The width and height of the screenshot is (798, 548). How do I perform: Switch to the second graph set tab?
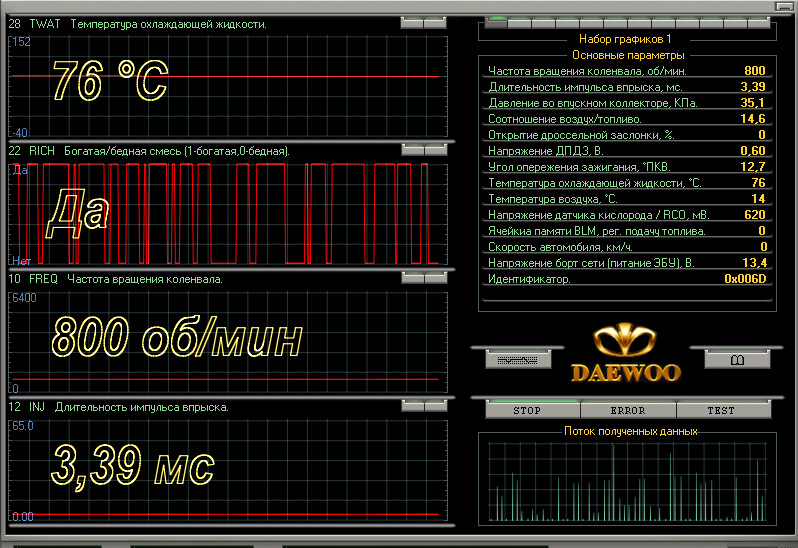pyautogui.click(x=520, y=23)
